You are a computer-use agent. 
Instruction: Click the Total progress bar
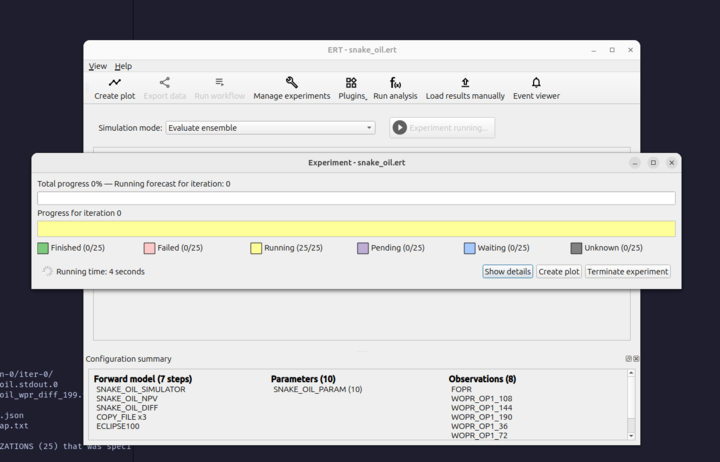click(356, 198)
